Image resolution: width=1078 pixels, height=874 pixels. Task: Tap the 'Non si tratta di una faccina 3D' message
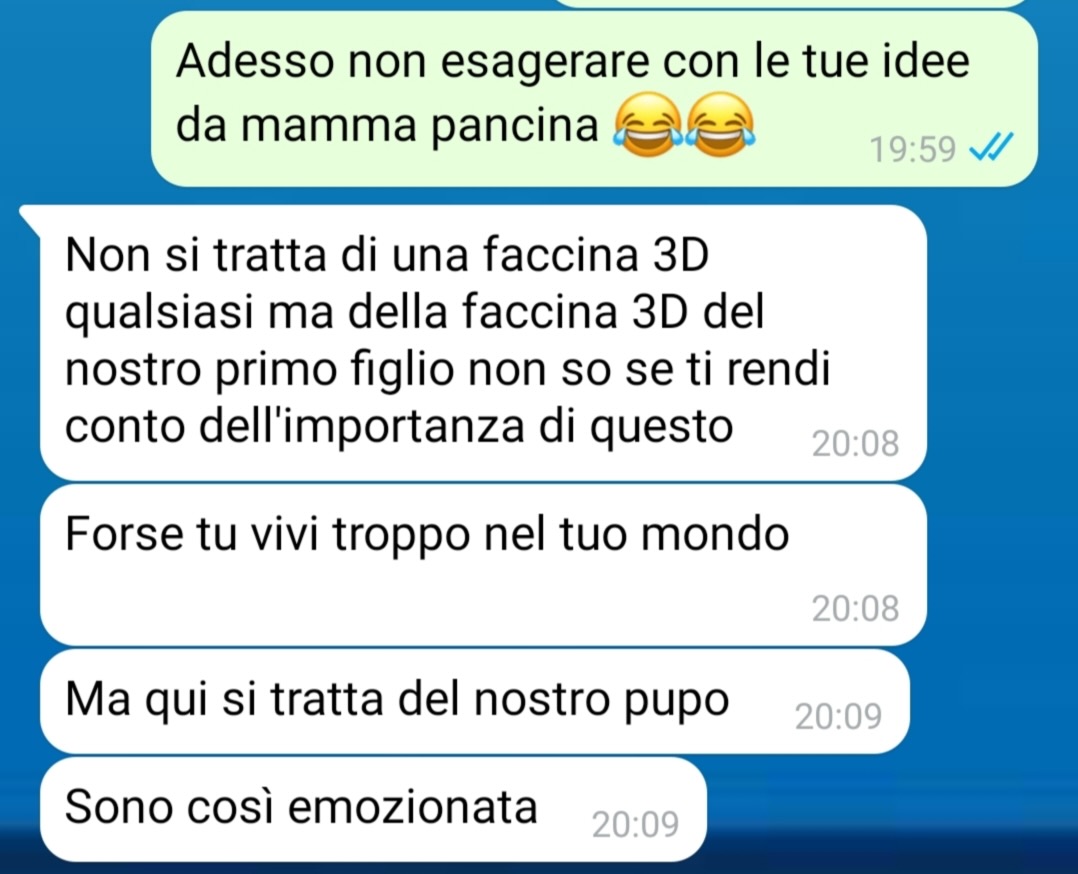483,342
